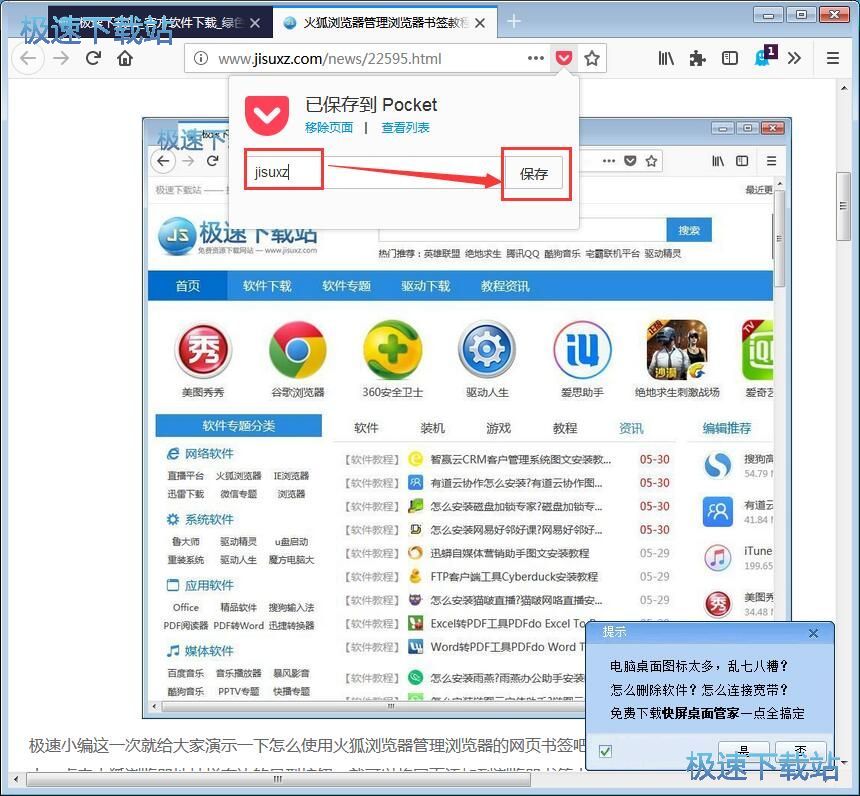Click 媒体软件 category heading

[209, 651]
